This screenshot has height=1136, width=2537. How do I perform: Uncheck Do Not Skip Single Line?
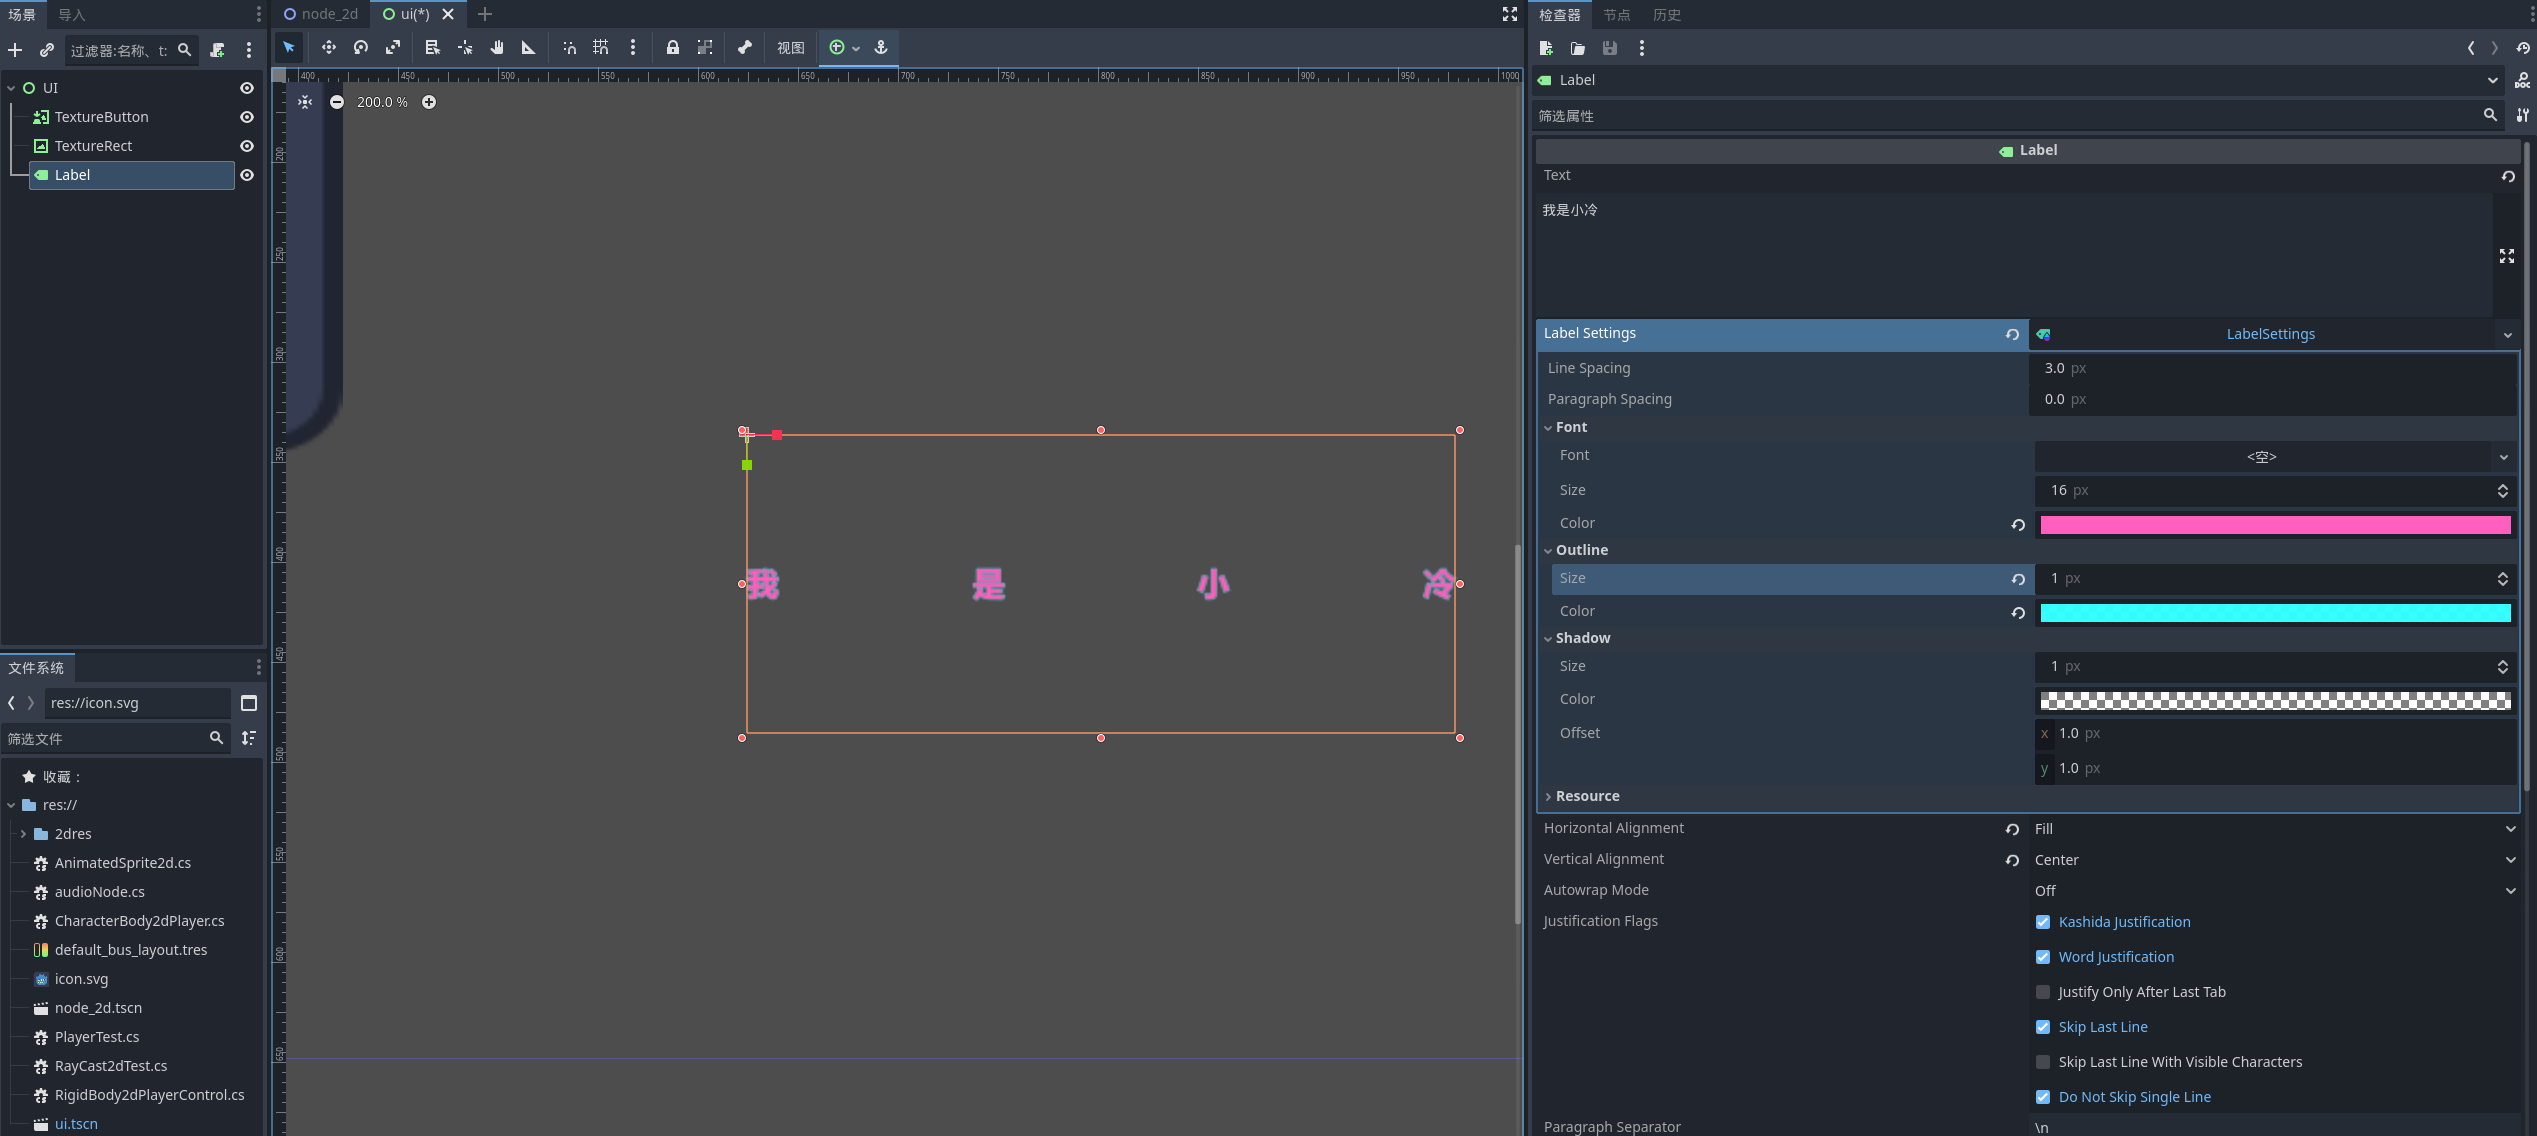tap(2043, 1097)
